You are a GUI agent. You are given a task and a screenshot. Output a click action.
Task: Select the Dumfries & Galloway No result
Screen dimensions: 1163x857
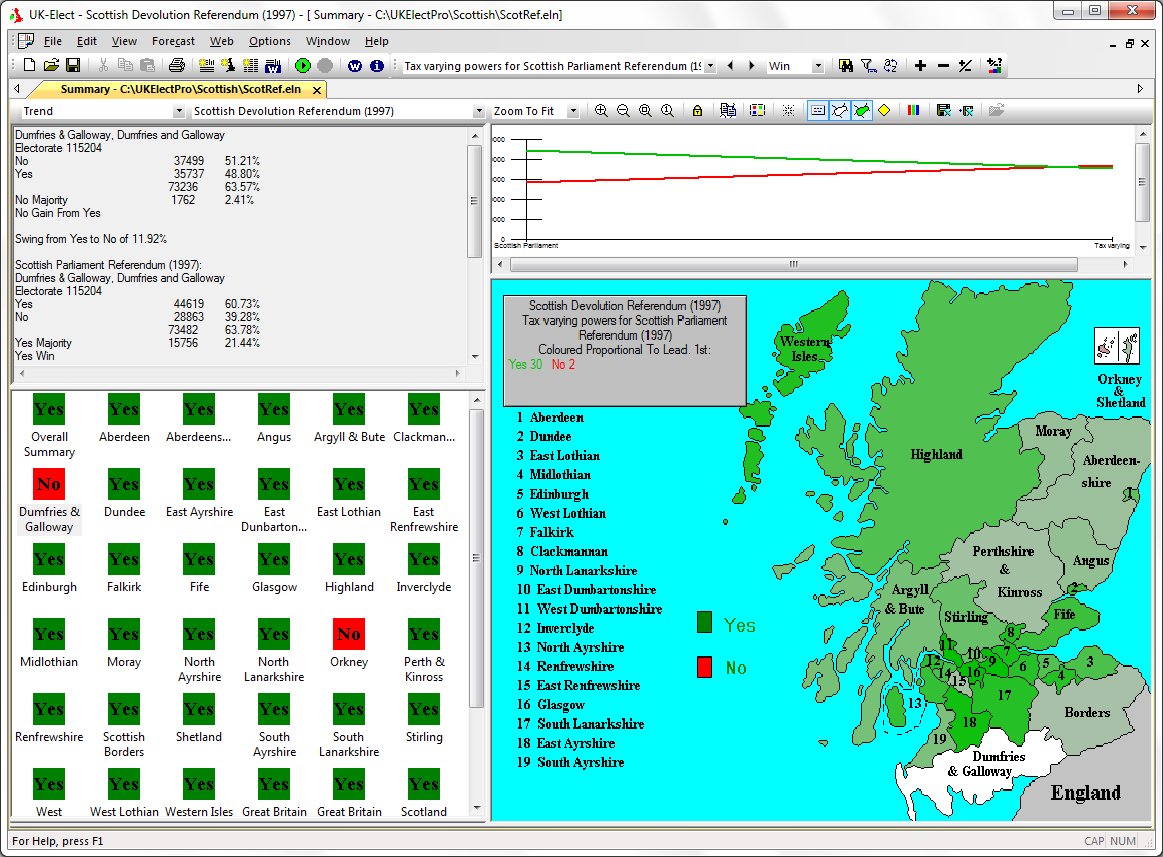(49, 484)
